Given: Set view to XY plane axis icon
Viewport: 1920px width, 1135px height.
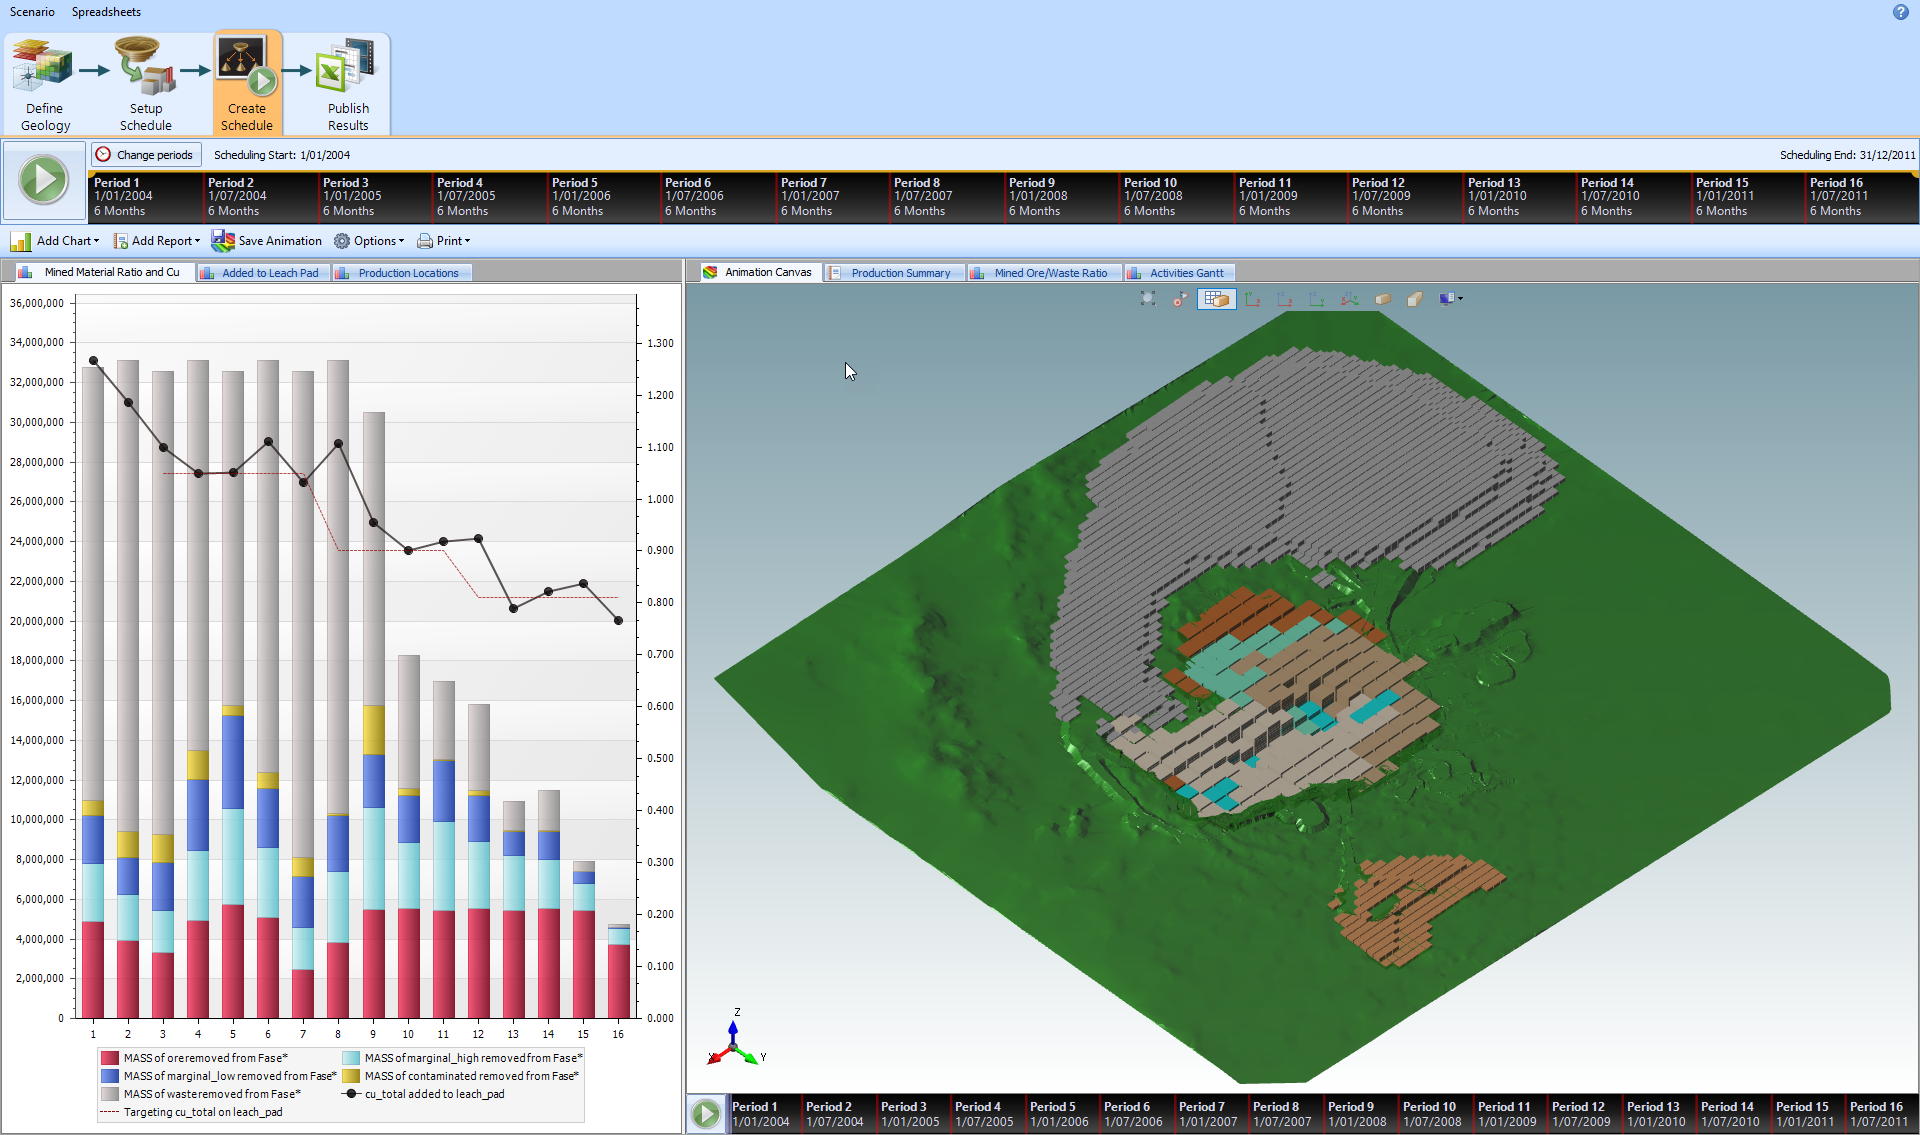Looking at the screenshot, I should 1252,298.
